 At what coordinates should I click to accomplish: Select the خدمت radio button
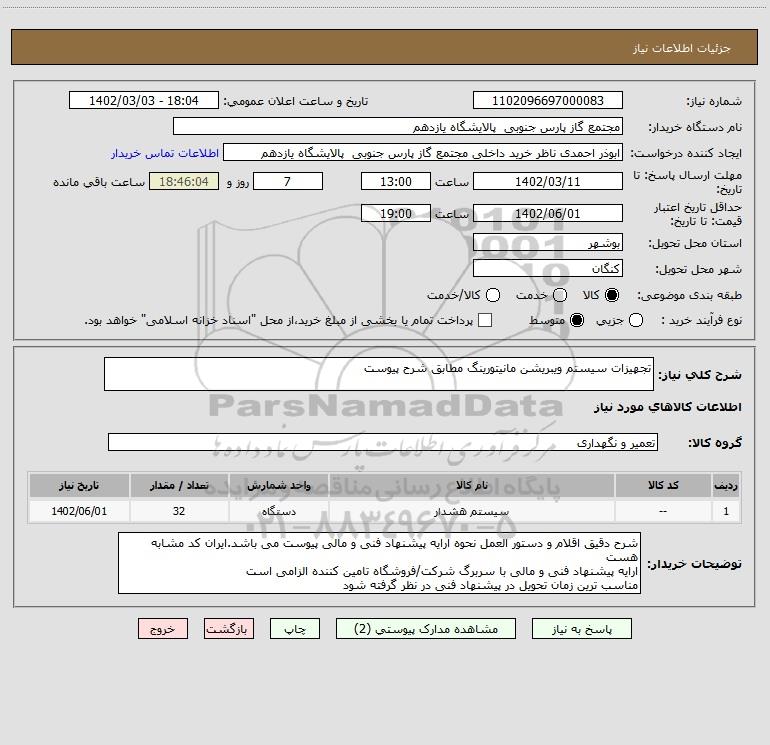560,295
